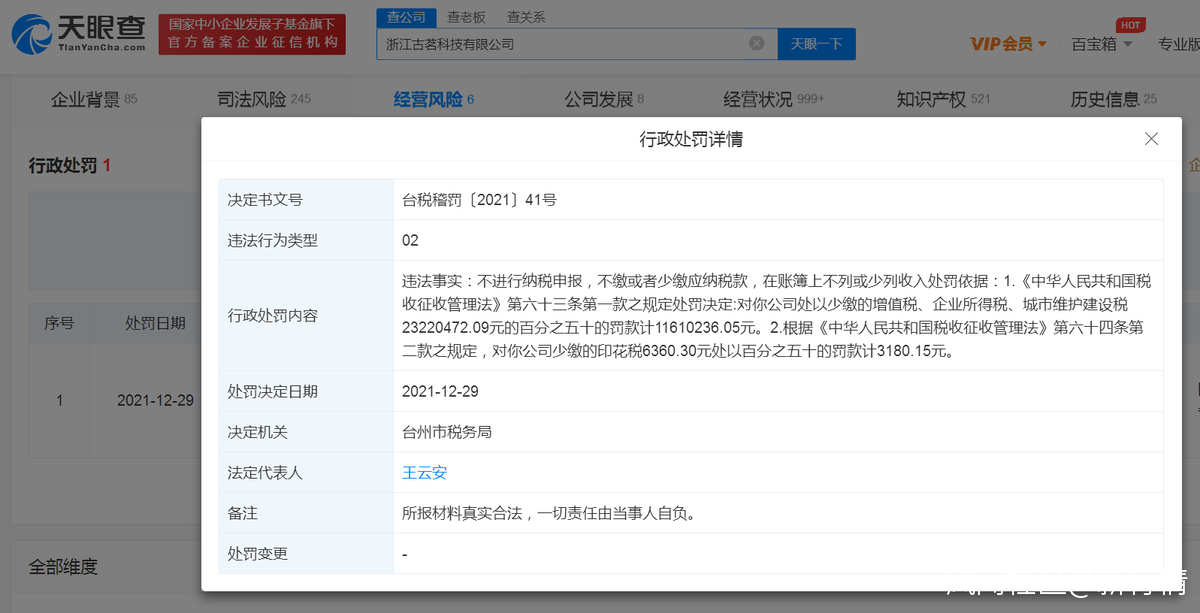Image resolution: width=1200 pixels, height=613 pixels.
Task: Clear the search field with the X icon
Action: (x=757, y=44)
